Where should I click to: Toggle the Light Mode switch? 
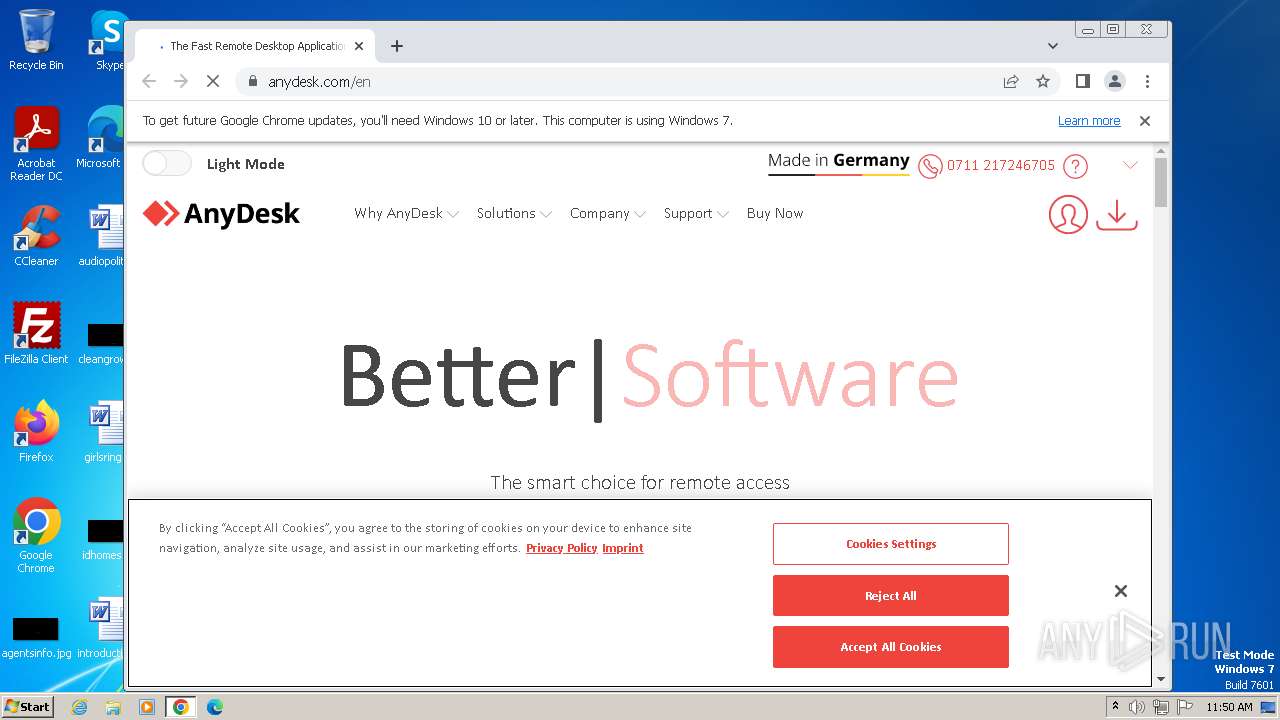click(166, 164)
